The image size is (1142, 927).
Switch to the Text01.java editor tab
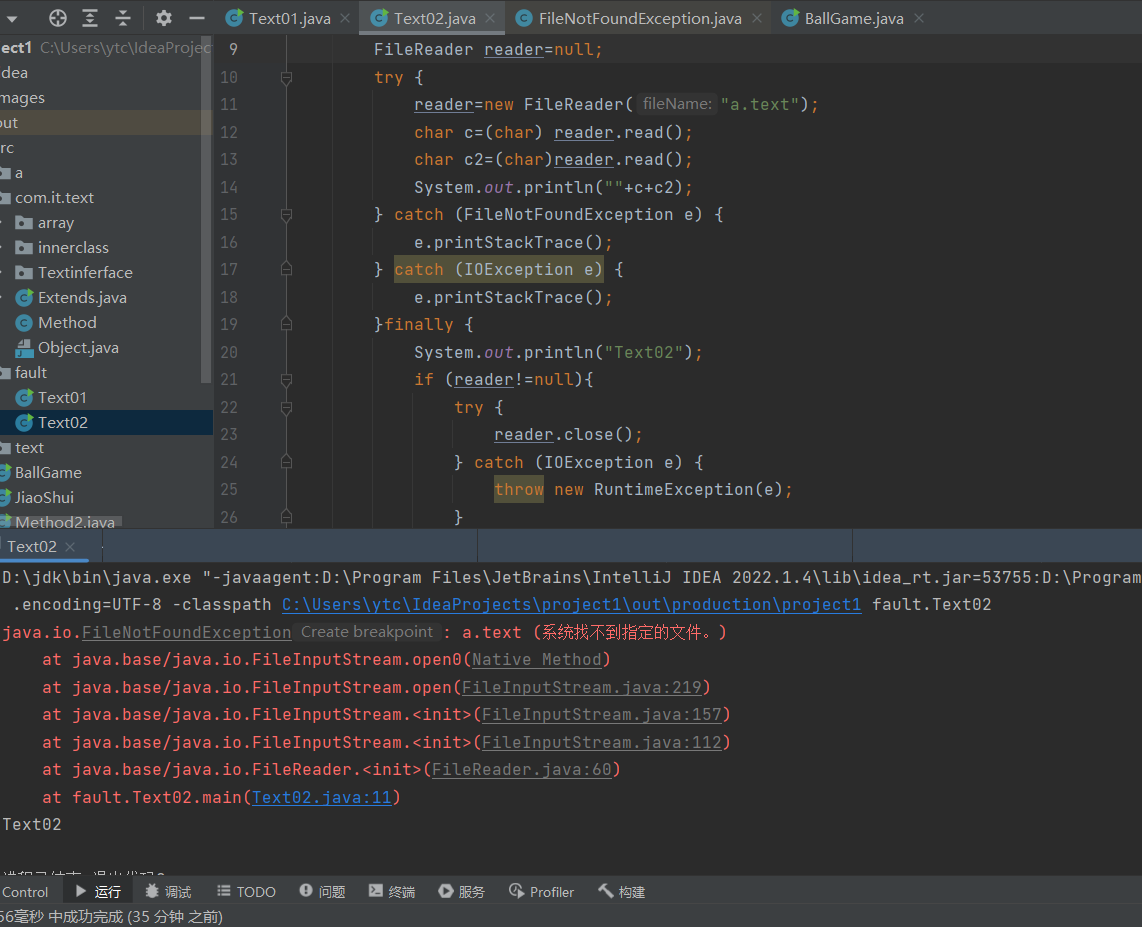pos(289,18)
